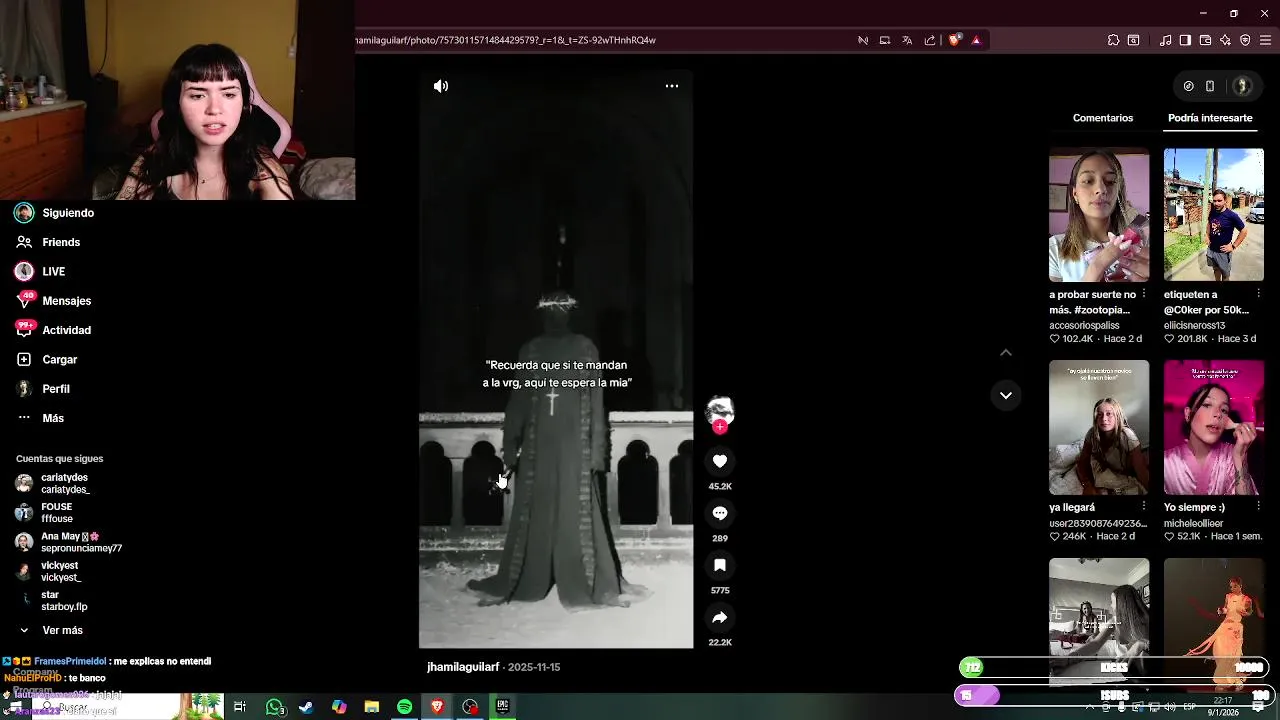1280x720 pixels.
Task: Follow the creator via red plus badge
Action: coord(720,427)
